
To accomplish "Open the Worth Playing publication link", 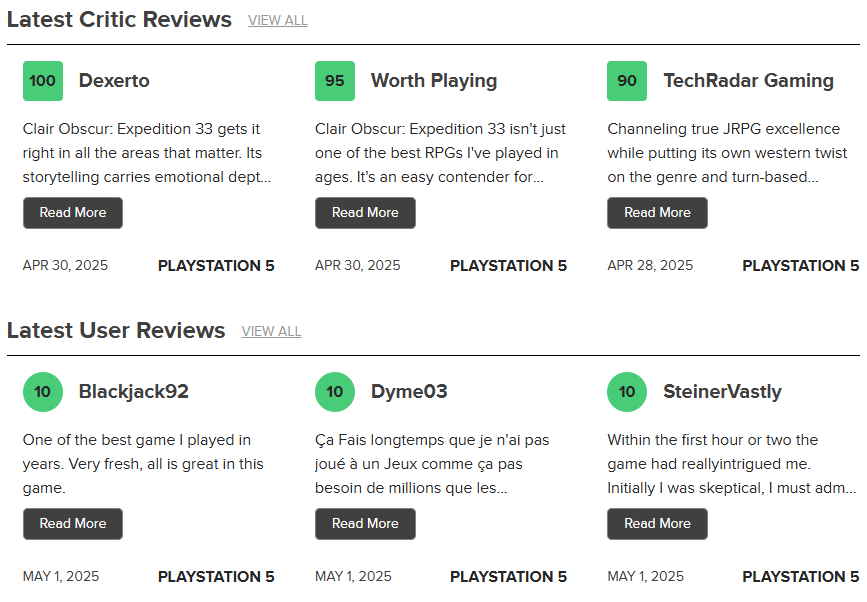I will click(x=434, y=81).
